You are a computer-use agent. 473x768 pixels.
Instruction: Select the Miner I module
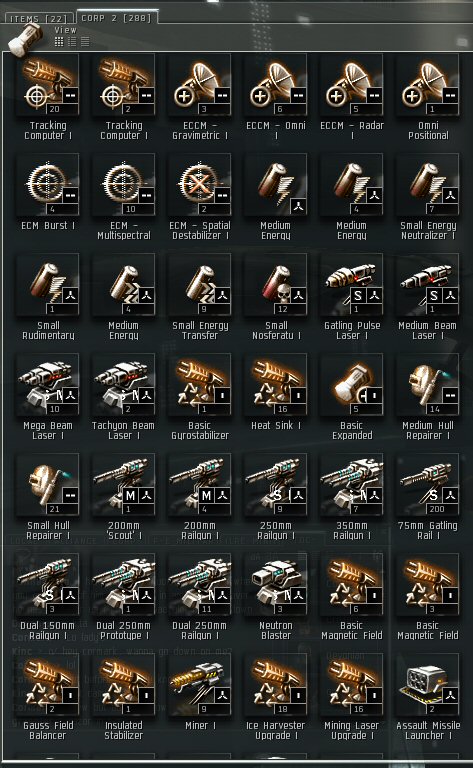point(200,685)
